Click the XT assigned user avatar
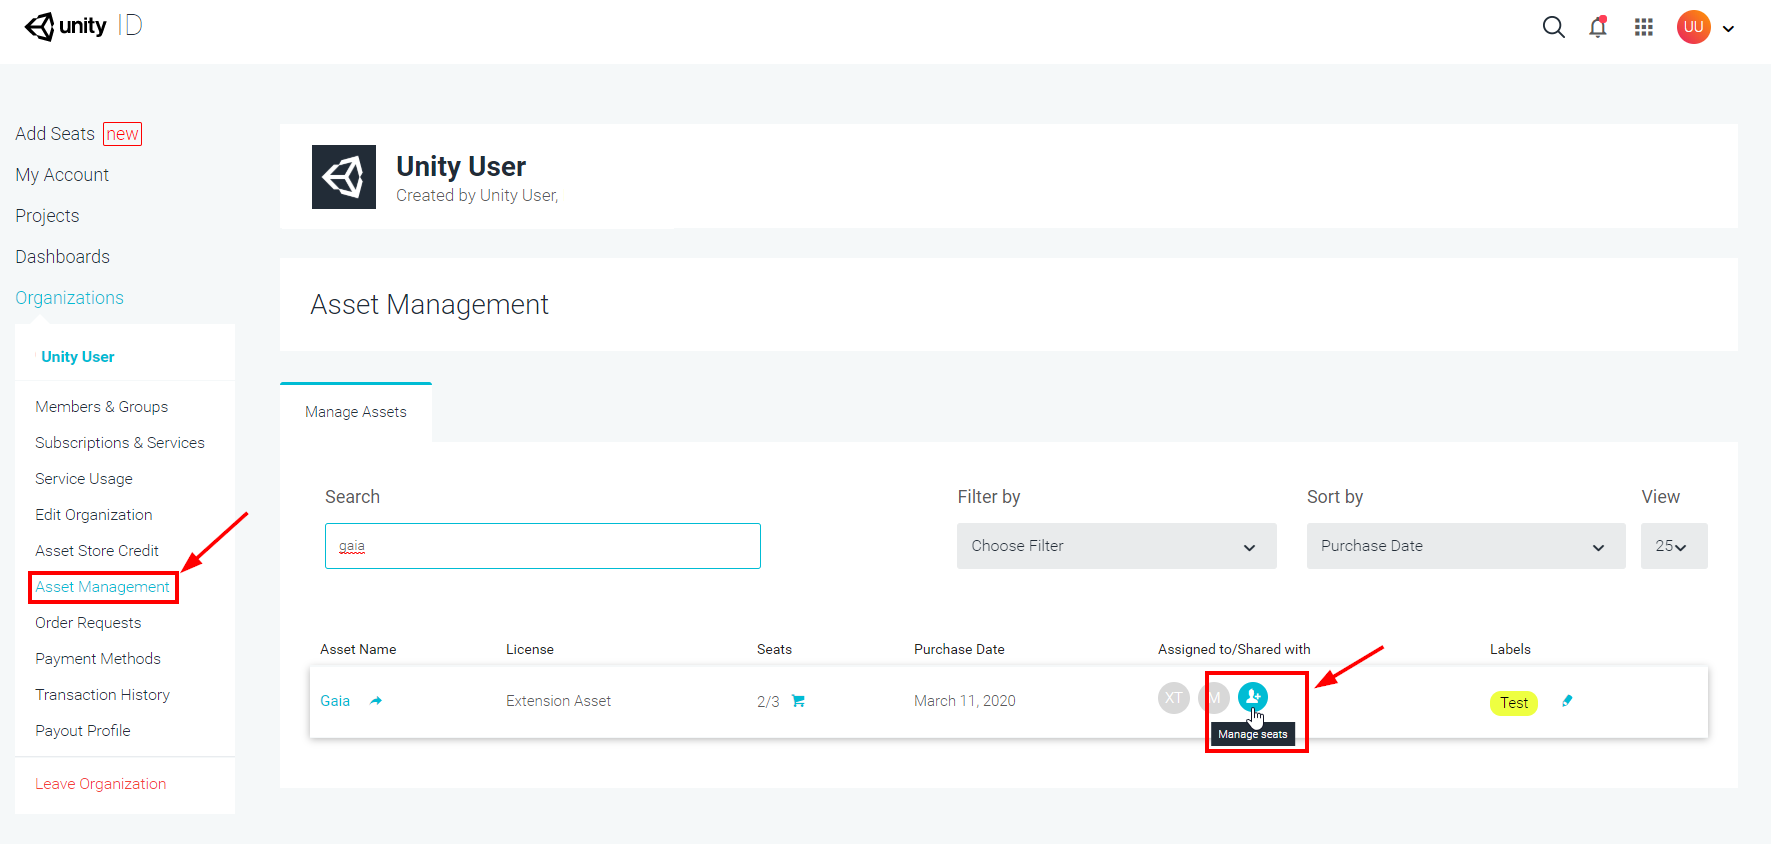 click(1174, 698)
